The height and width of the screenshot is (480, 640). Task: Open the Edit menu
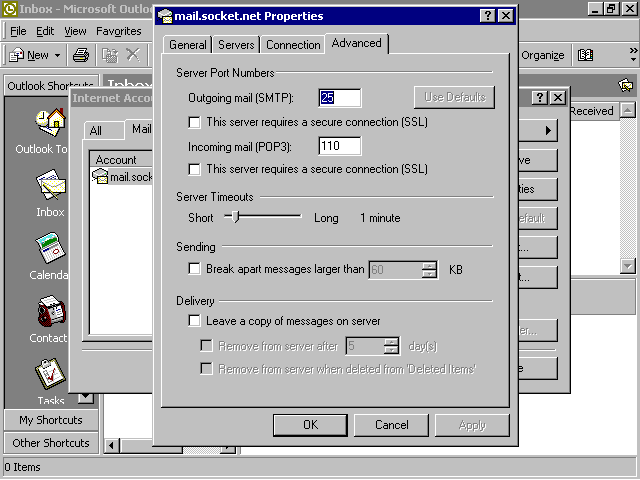(x=45, y=31)
